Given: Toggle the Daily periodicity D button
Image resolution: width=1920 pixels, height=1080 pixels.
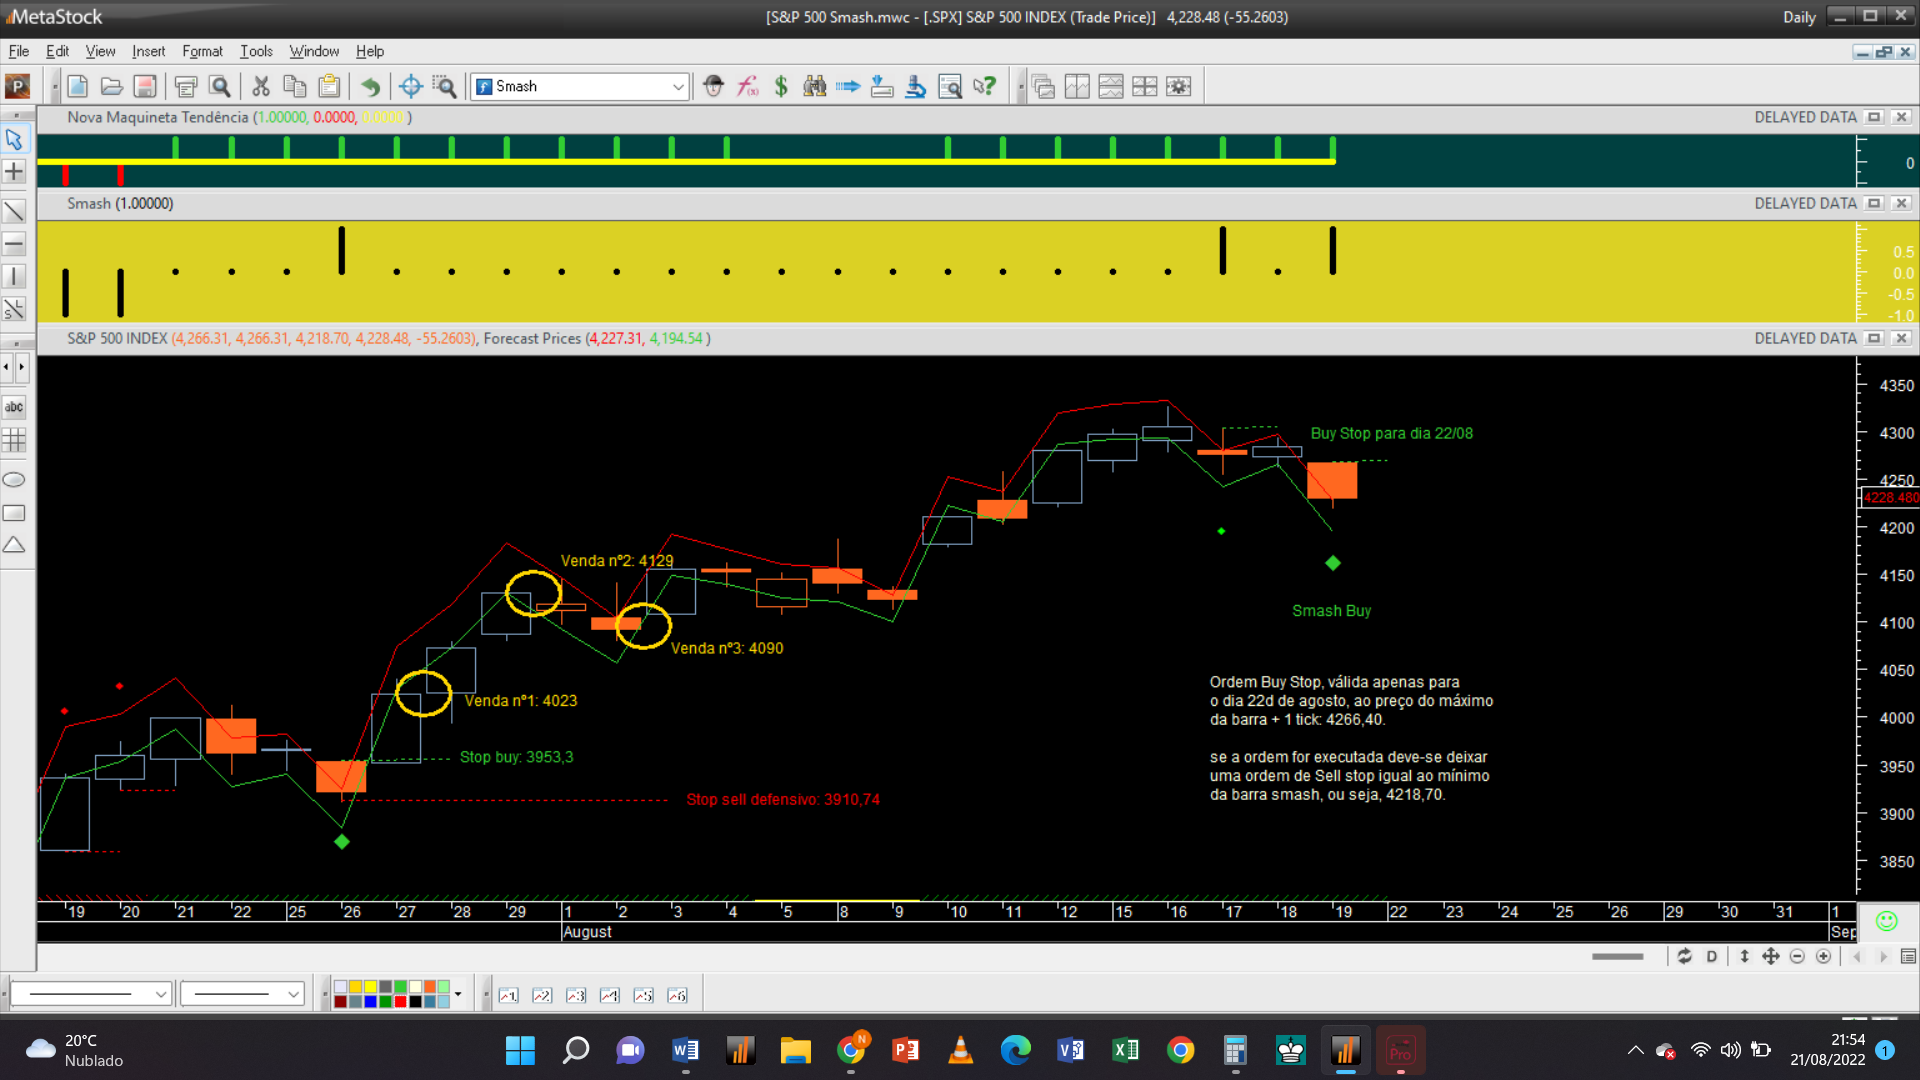Looking at the screenshot, I should tap(1712, 957).
